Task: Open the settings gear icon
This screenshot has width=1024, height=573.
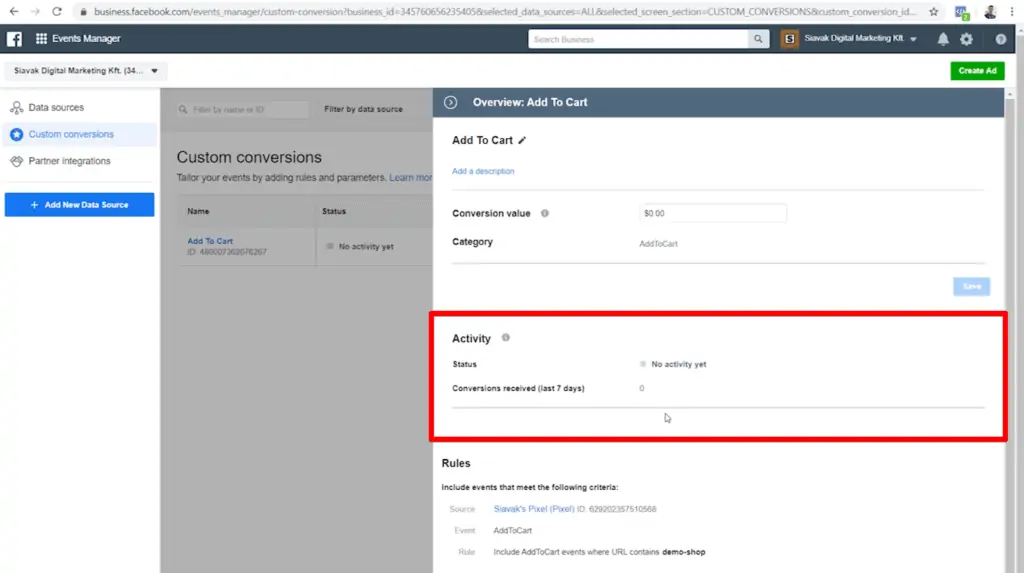Action: 967,39
